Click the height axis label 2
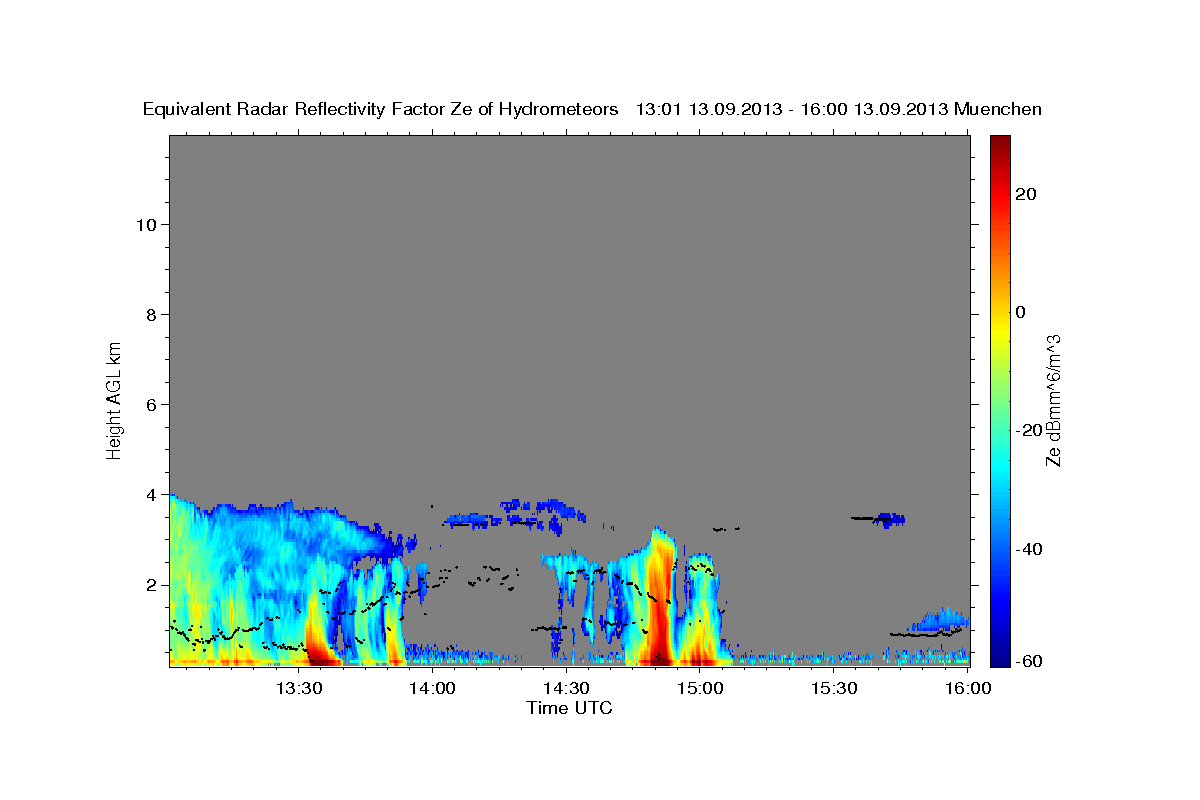Screen dimensions: 1200x800 pos(152,584)
